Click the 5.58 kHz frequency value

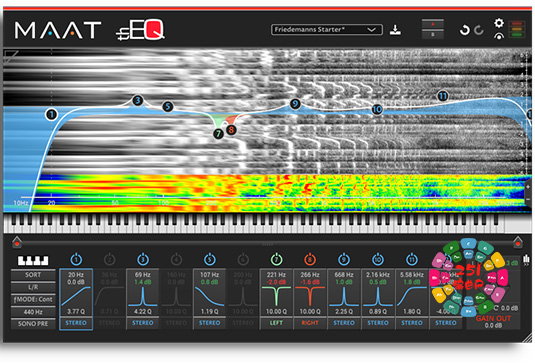tap(412, 275)
